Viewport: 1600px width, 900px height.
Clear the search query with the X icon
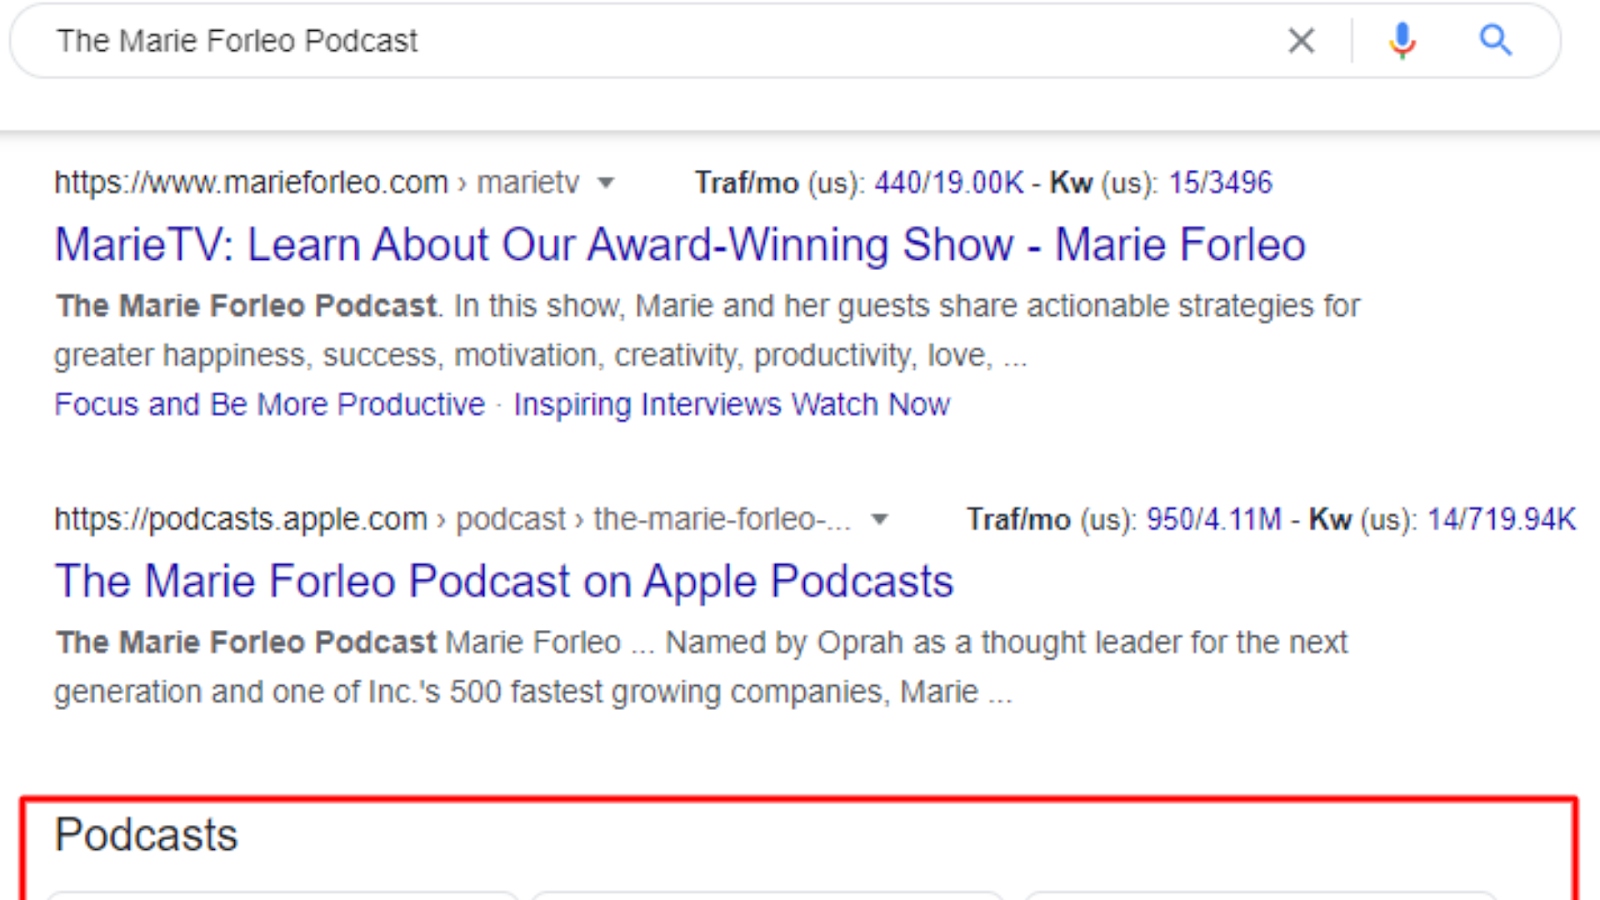(x=1301, y=41)
